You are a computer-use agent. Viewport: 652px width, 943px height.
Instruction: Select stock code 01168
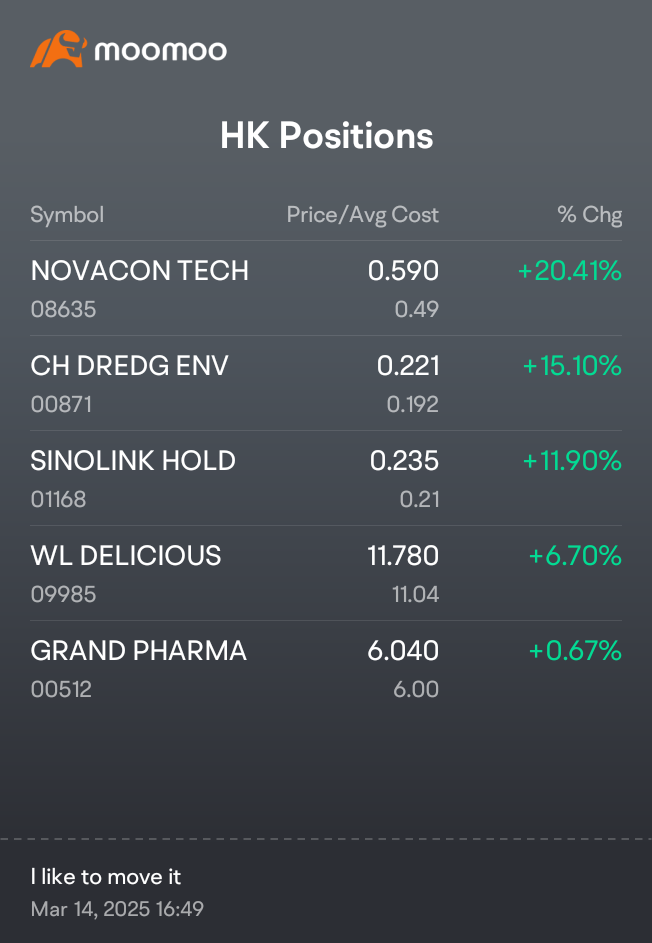click(x=58, y=499)
